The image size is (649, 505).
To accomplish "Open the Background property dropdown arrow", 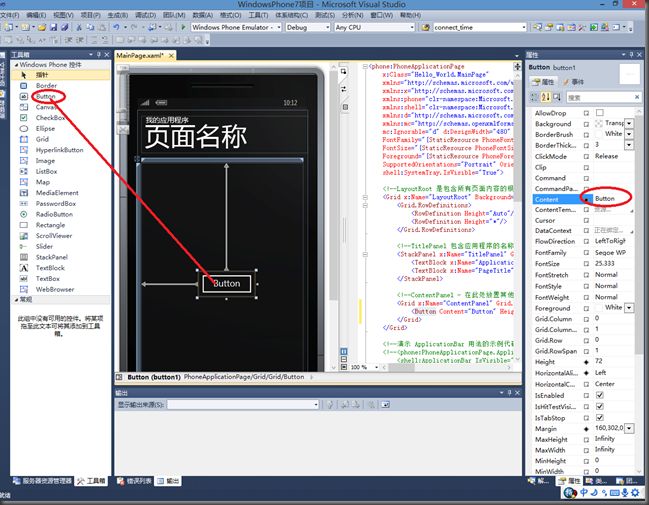I will click(629, 123).
